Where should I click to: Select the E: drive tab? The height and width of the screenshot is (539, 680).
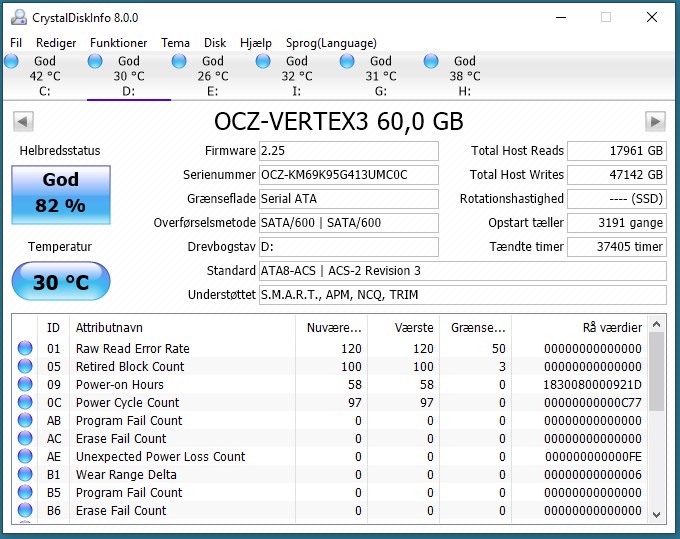pos(213,76)
